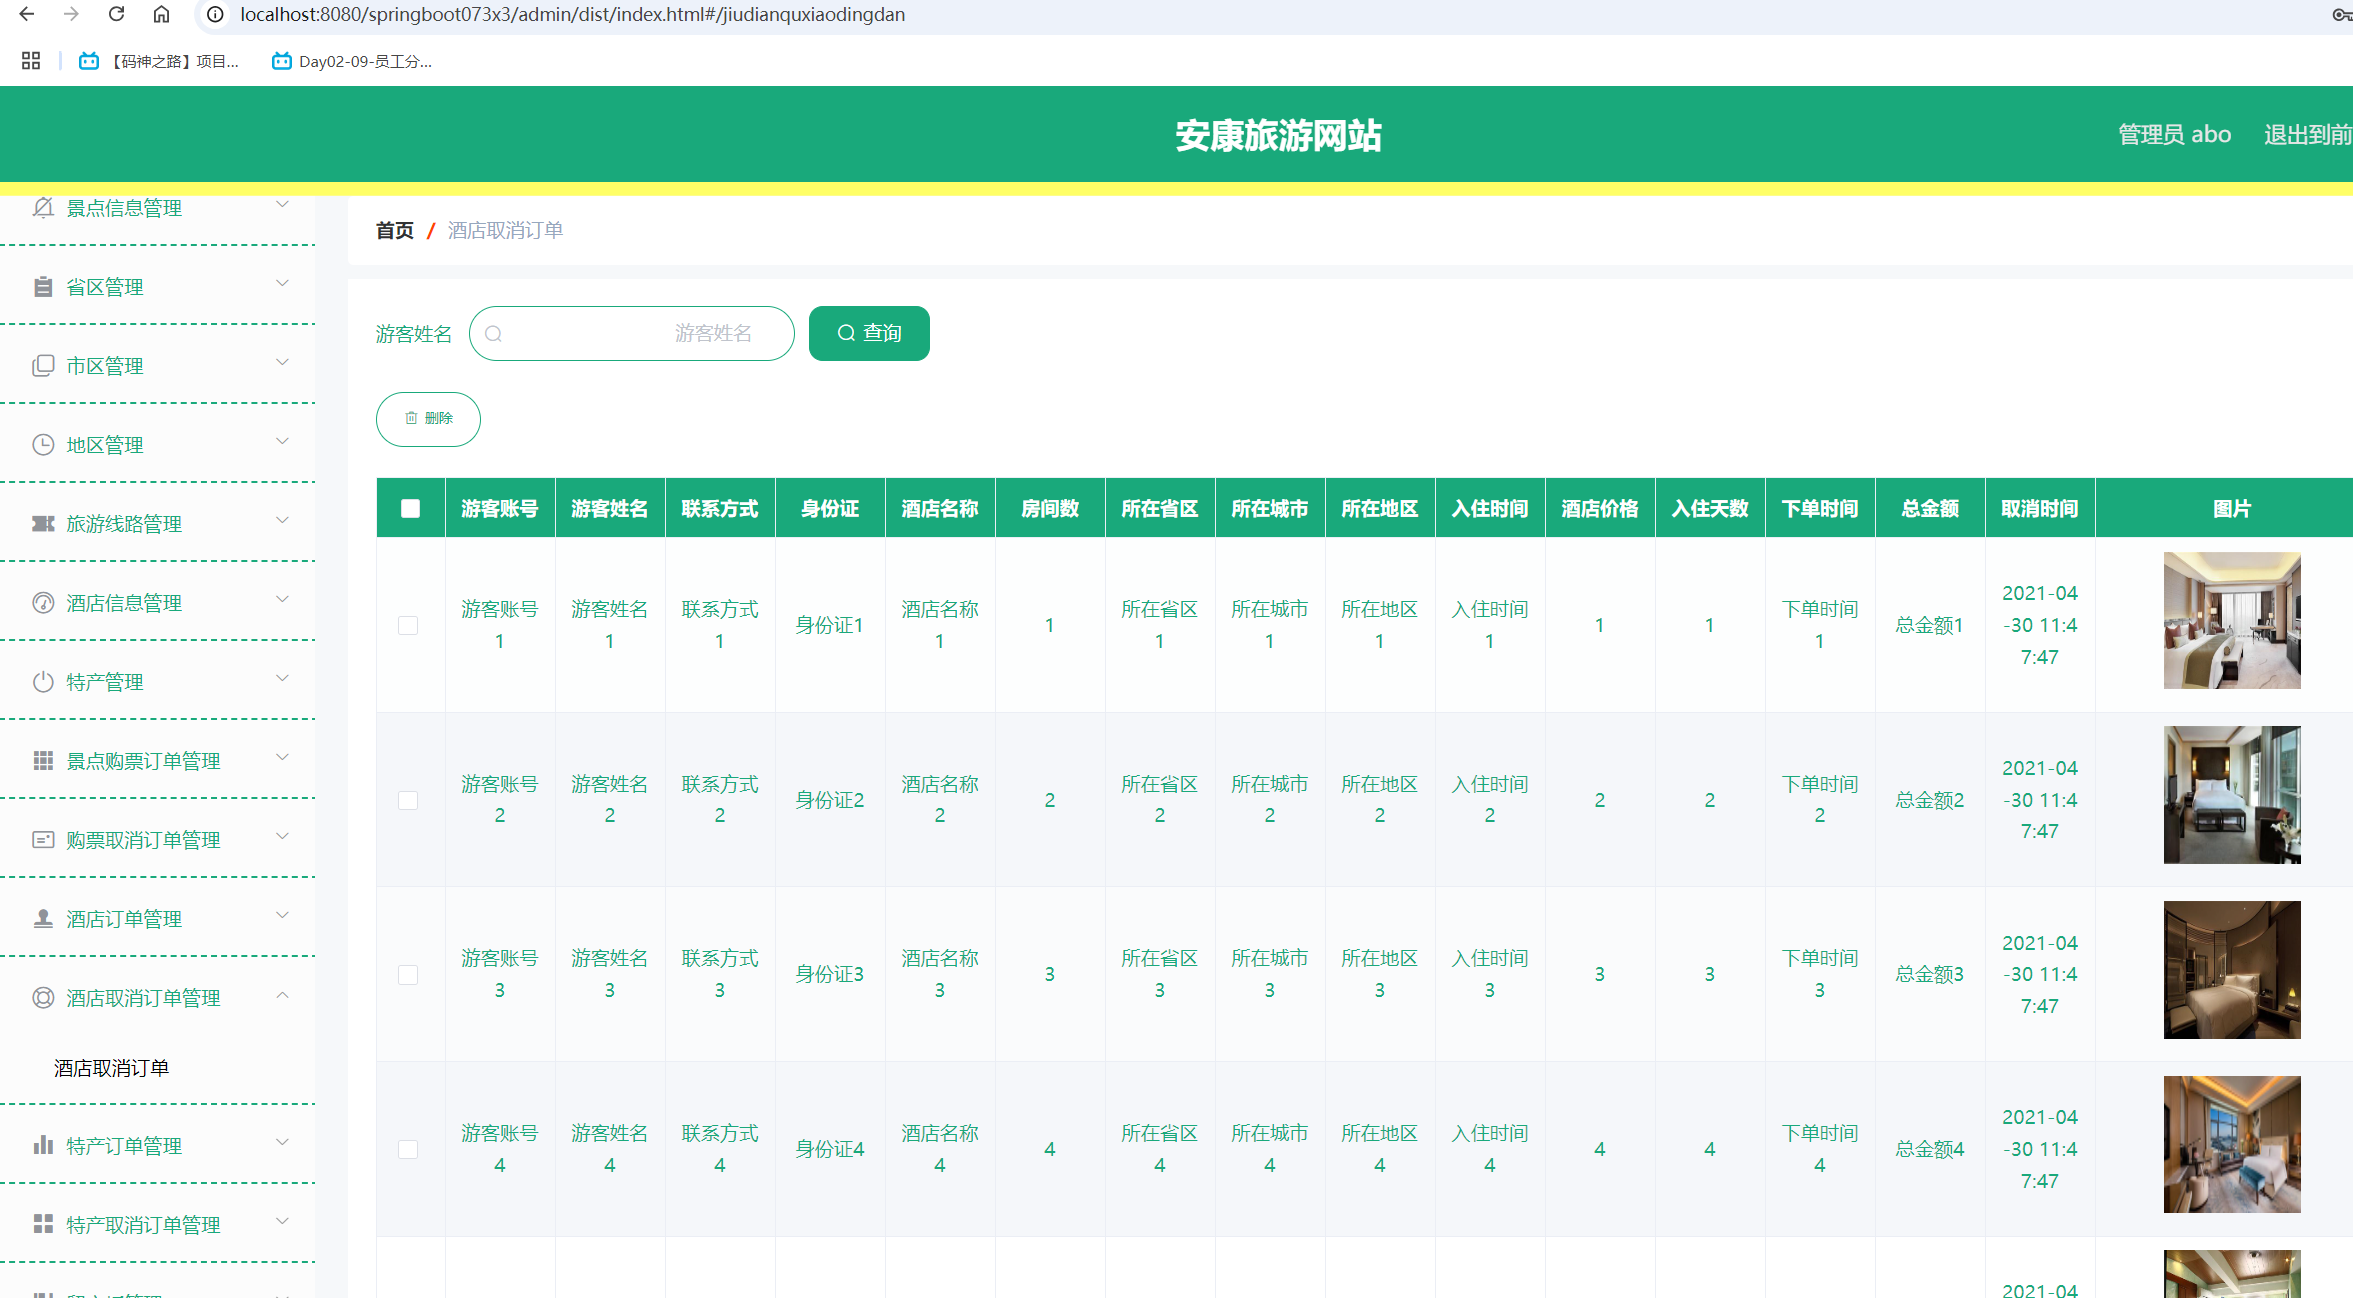This screenshot has width=2353, height=1298.
Task: Open the hotel image thumbnail in row 2
Action: coord(2232,795)
